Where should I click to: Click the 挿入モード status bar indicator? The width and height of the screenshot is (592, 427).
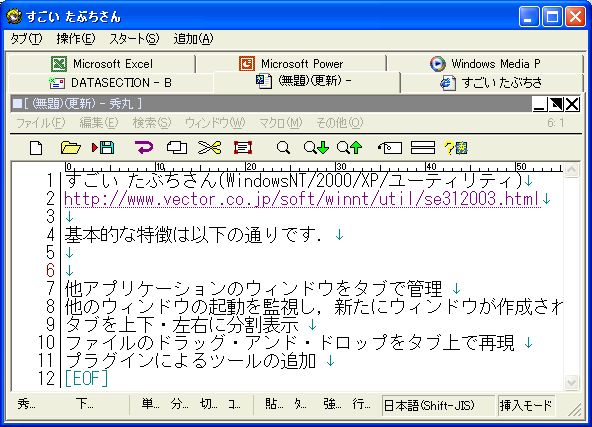[x=526, y=405]
